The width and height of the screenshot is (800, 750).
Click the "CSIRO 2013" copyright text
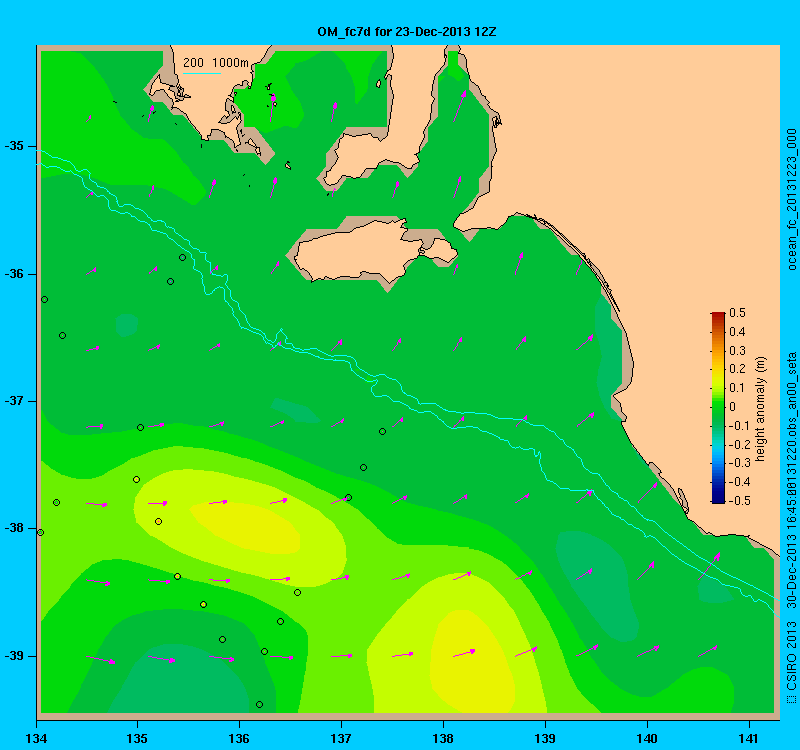[791, 656]
